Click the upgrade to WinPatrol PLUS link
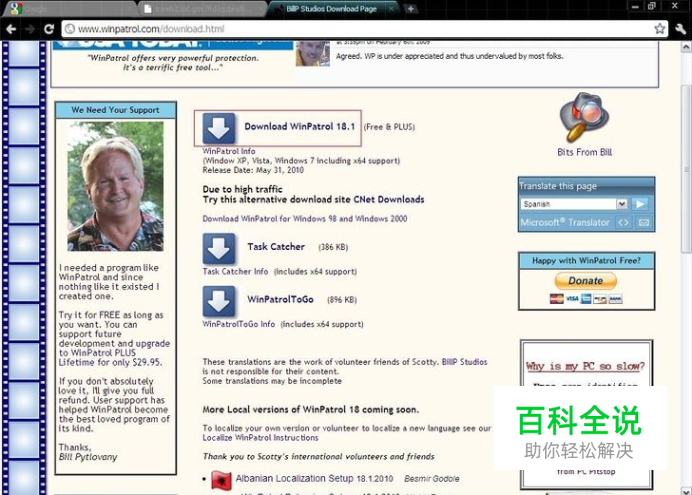 (115, 348)
